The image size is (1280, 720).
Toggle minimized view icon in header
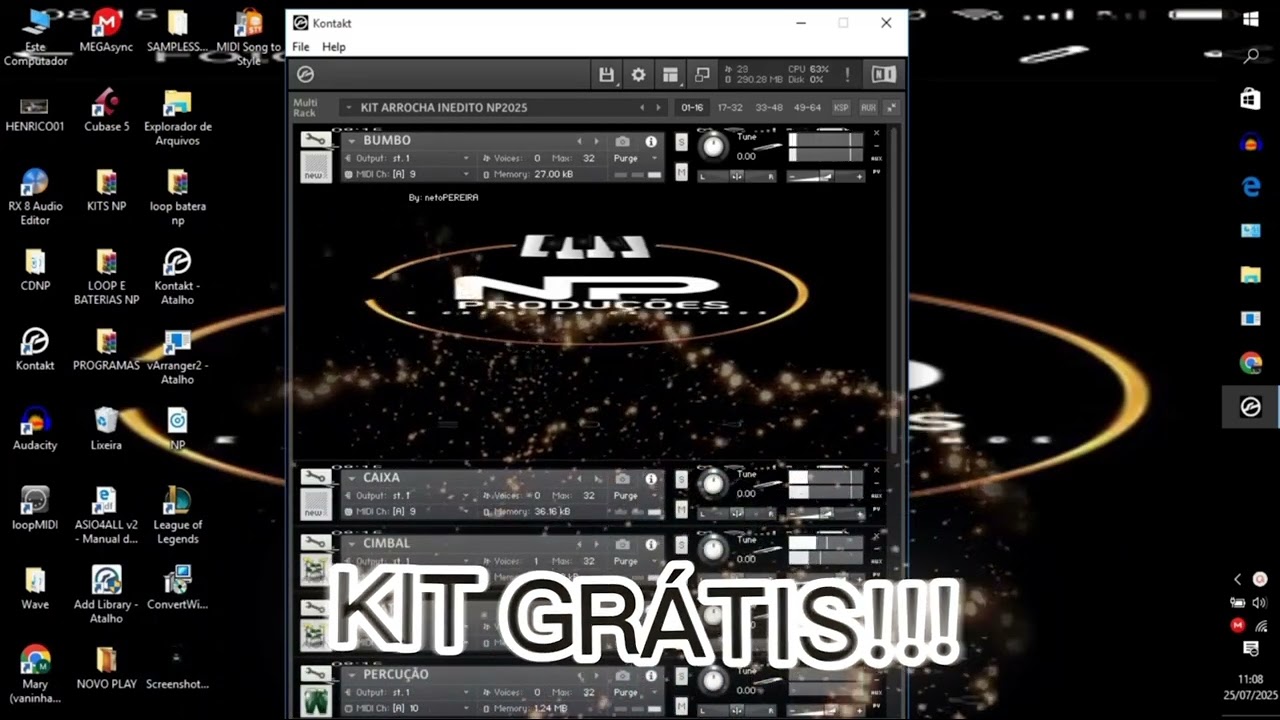click(x=702, y=75)
